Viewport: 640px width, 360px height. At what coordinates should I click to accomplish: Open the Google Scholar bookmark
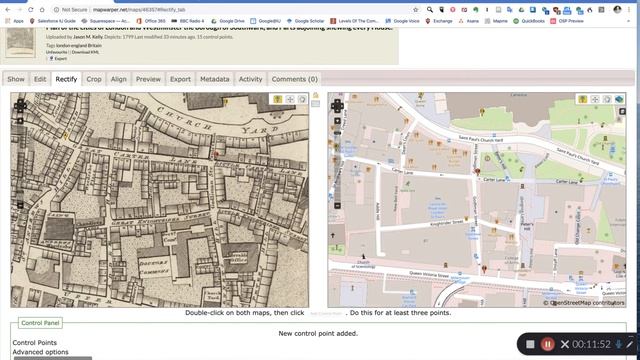[305, 21]
